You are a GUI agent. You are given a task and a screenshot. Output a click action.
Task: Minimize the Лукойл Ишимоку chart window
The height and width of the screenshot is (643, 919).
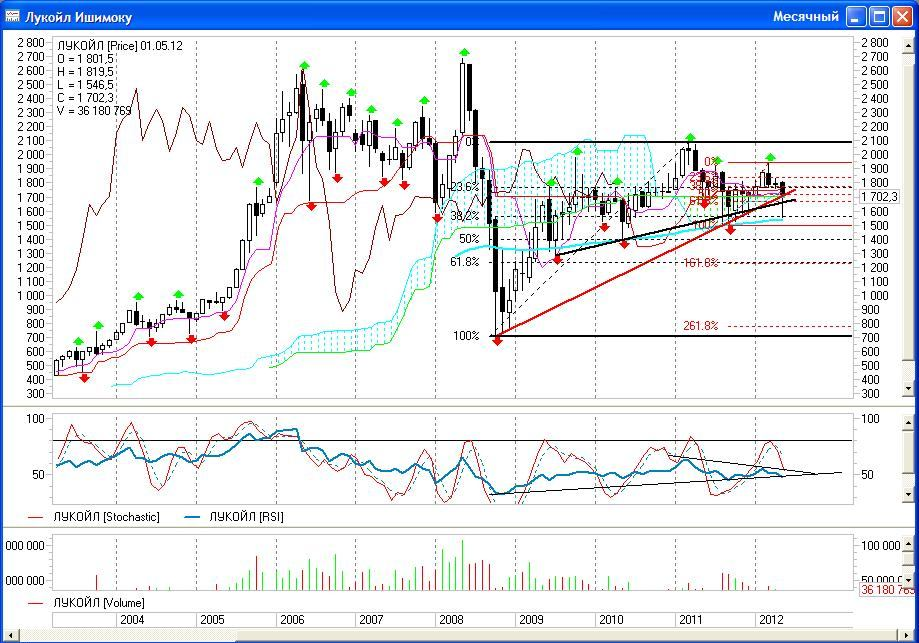[856, 17]
